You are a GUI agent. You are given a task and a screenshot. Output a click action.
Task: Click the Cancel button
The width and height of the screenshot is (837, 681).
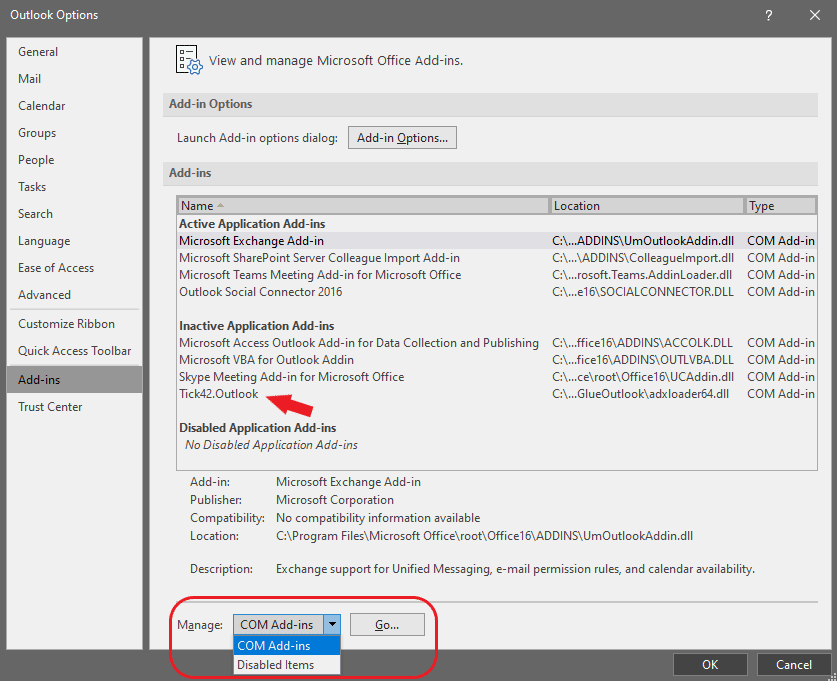[x=794, y=664]
